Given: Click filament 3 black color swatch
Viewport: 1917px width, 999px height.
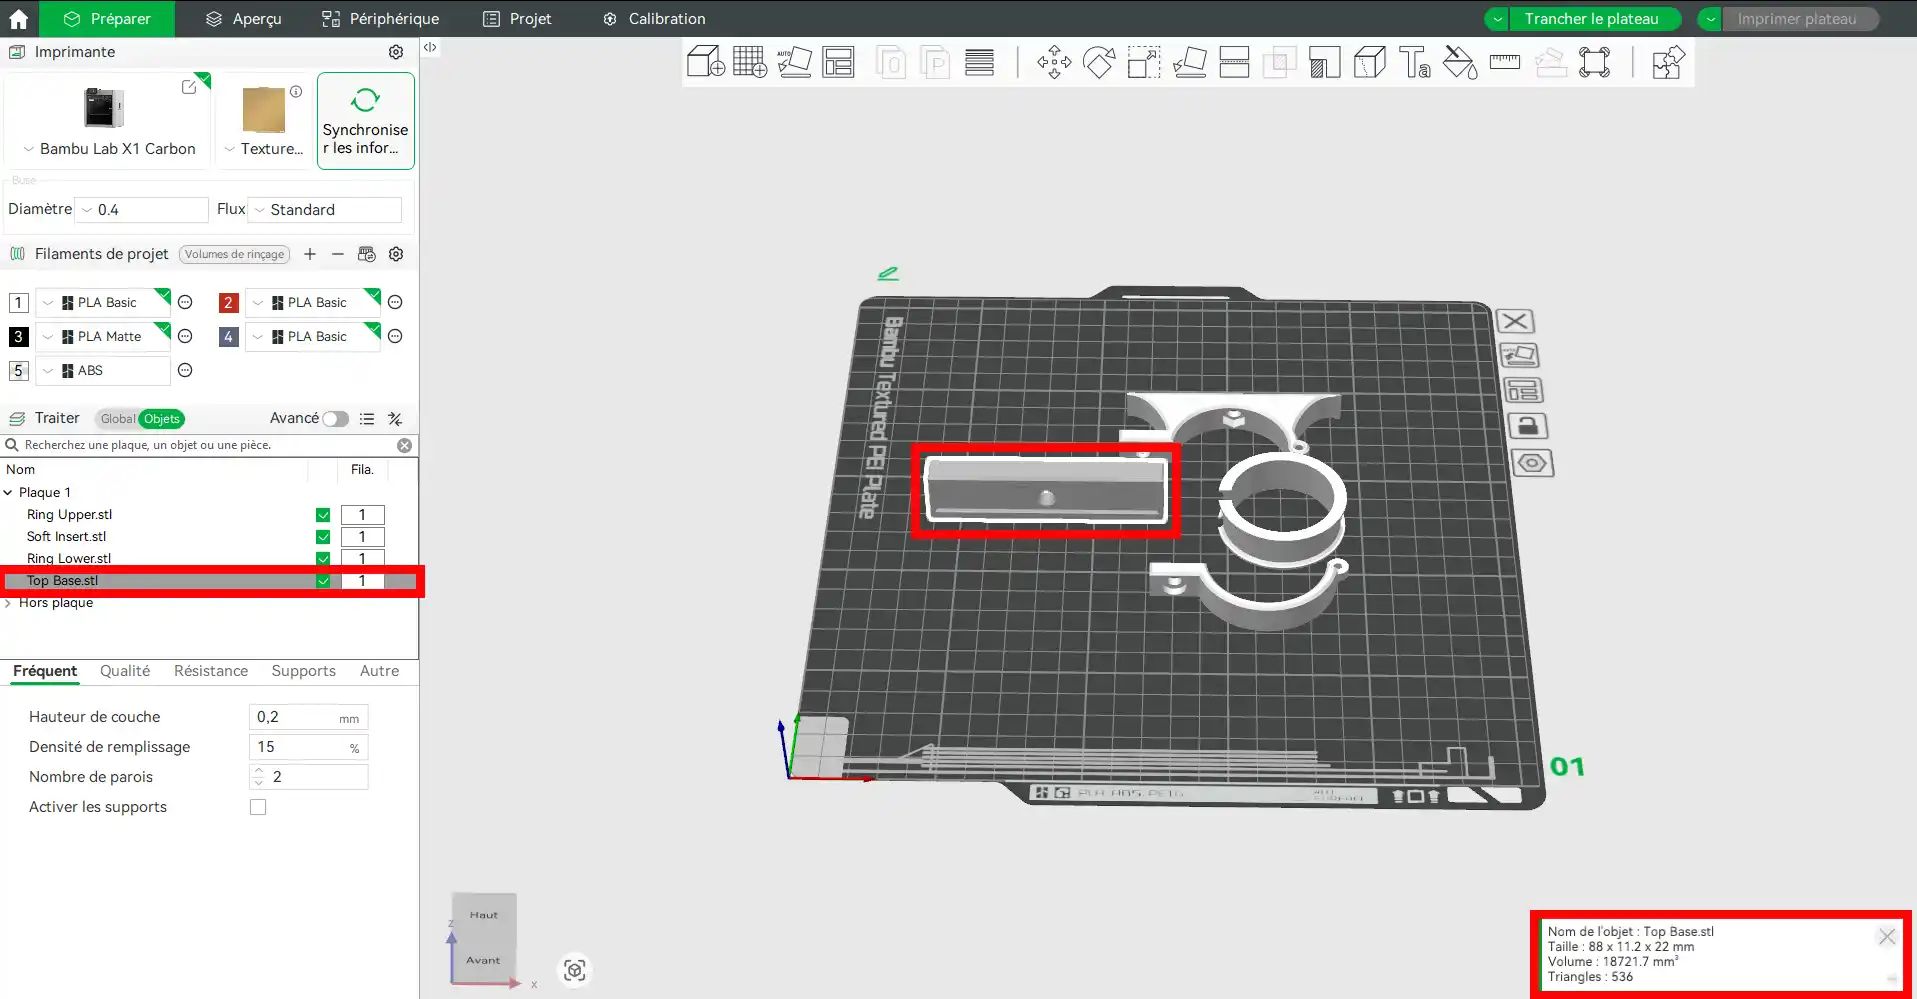Looking at the screenshot, I should tap(18, 337).
